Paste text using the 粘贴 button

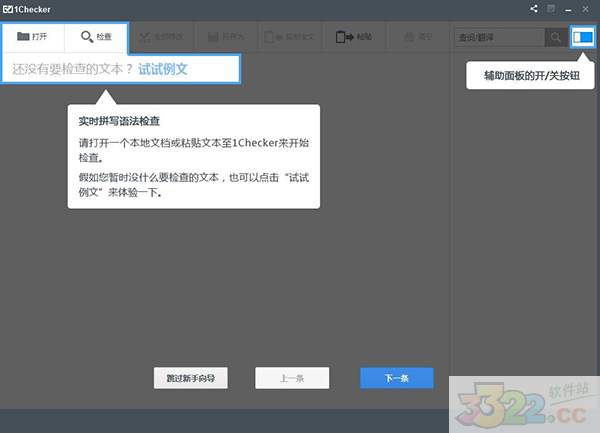coord(354,37)
